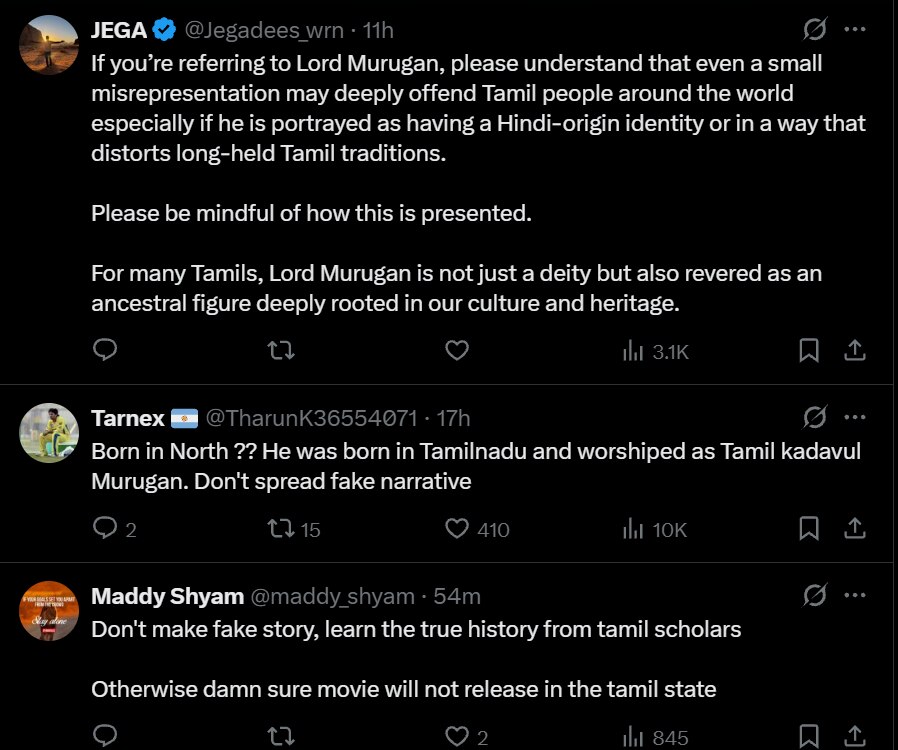The height and width of the screenshot is (750, 898).
Task: Repost JEGA's tweet
Action: (x=281, y=350)
